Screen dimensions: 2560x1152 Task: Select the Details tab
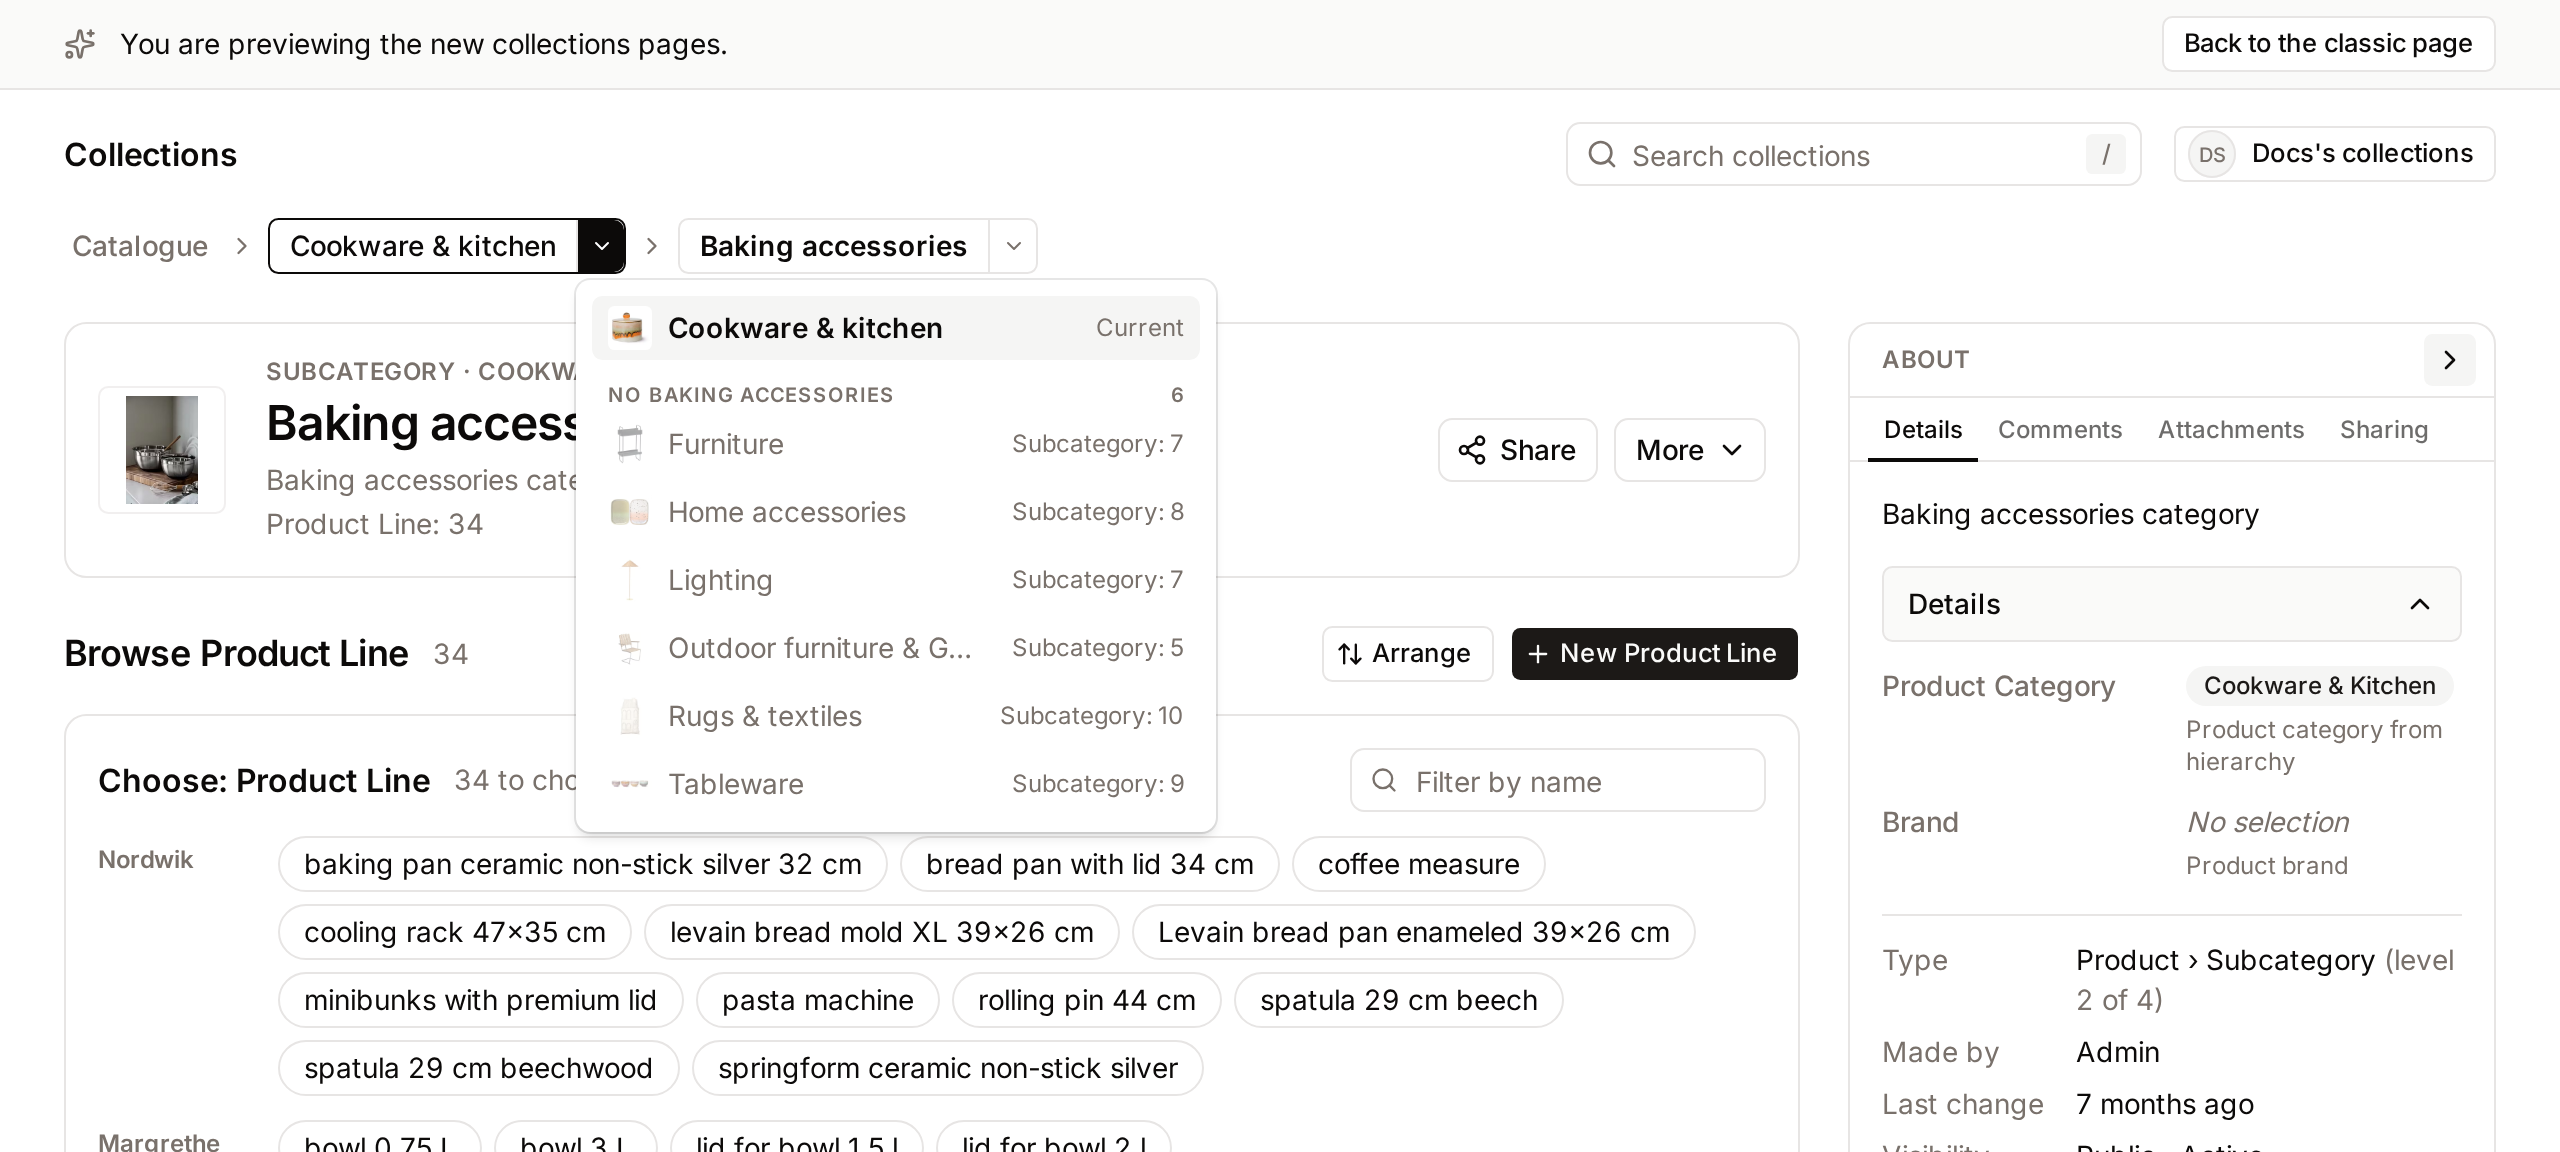click(x=1923, y=430)
